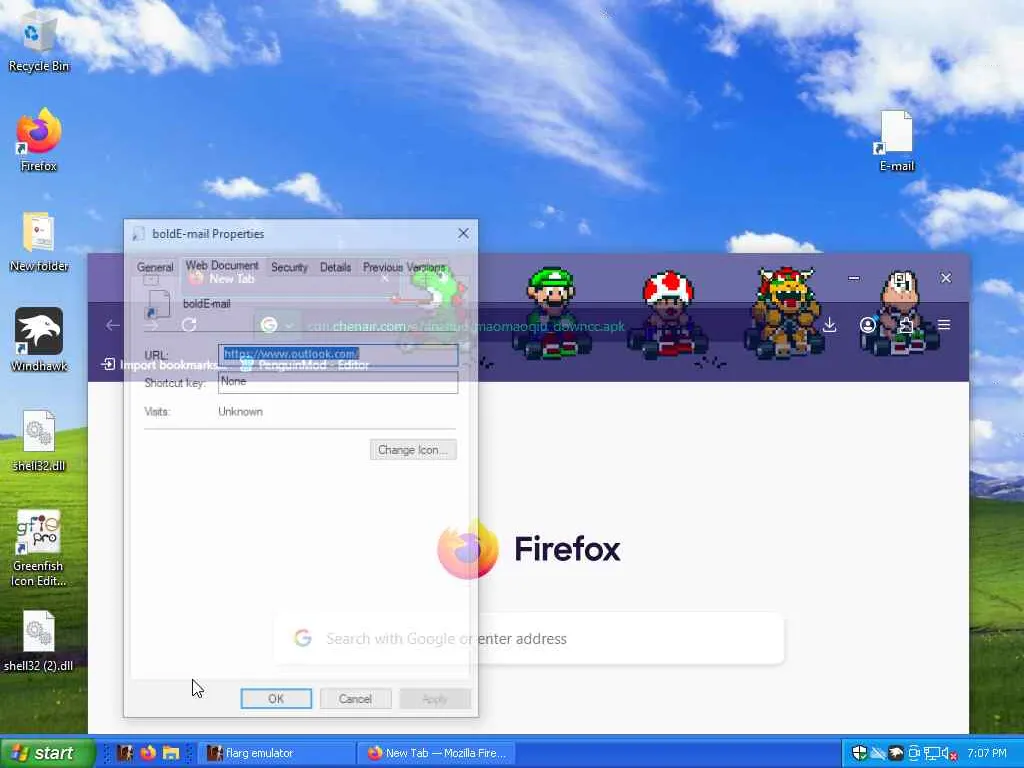
Task: Open the Firefox hamburger application menu
Action: pyautogui.click(x=944, y=325)
